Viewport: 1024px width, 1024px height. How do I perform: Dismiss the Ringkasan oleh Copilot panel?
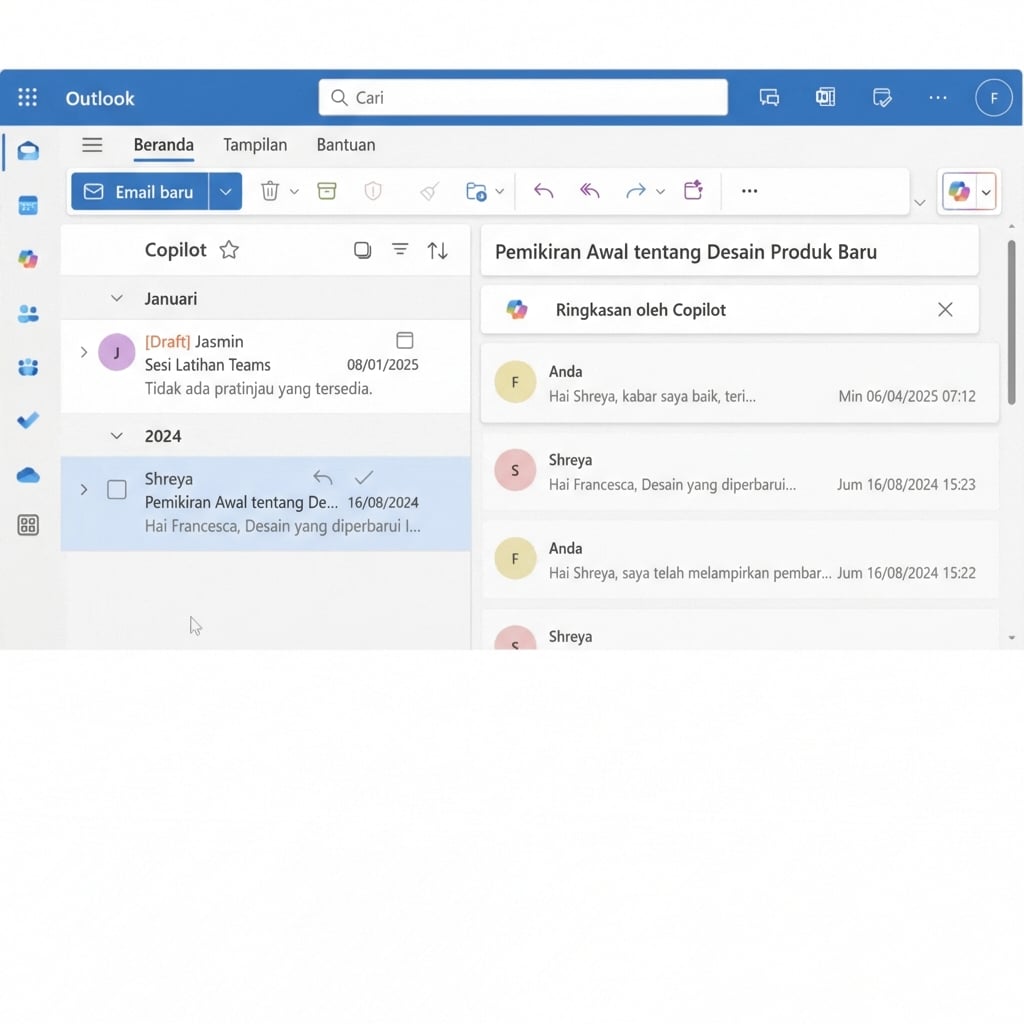tap(945, 310)
